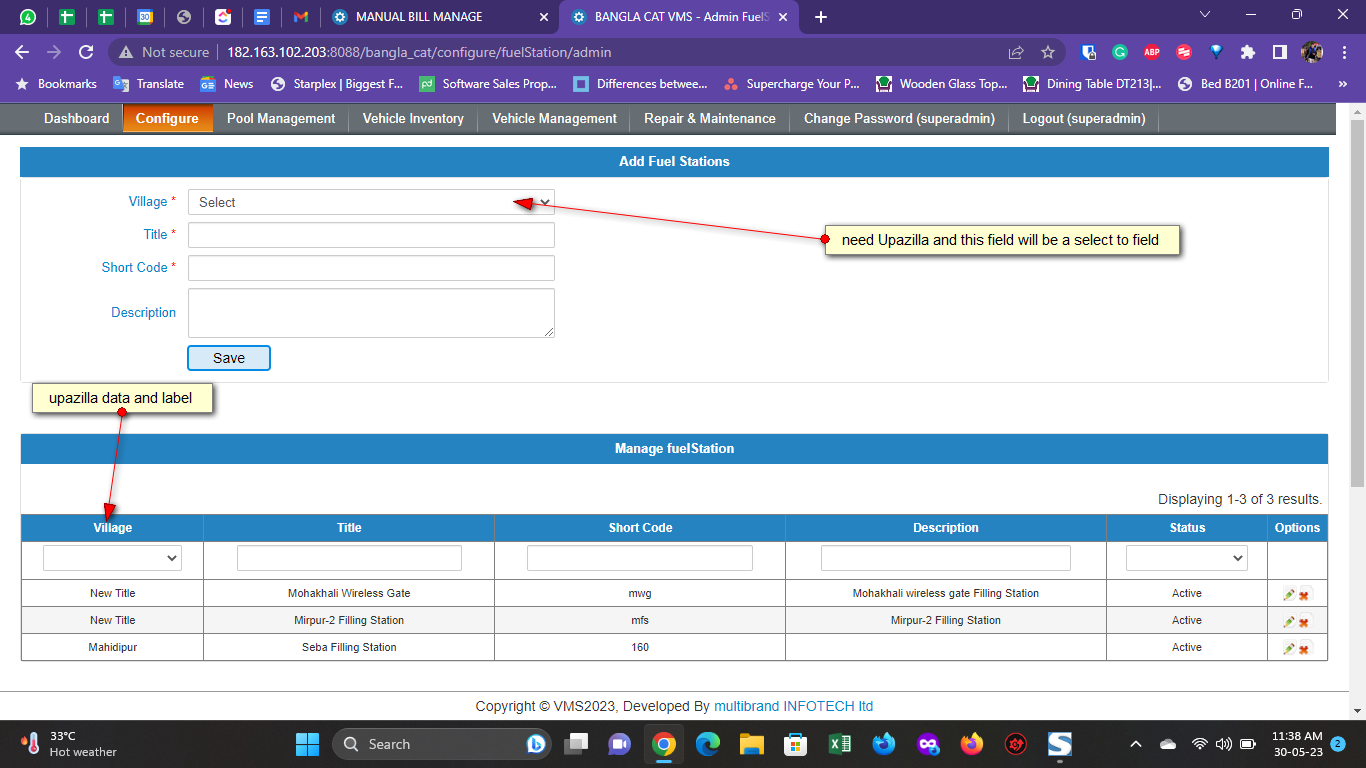This screenshot has width=1366, height=768.
Task: Sort the table by Village column
Action: pos(112,528)
